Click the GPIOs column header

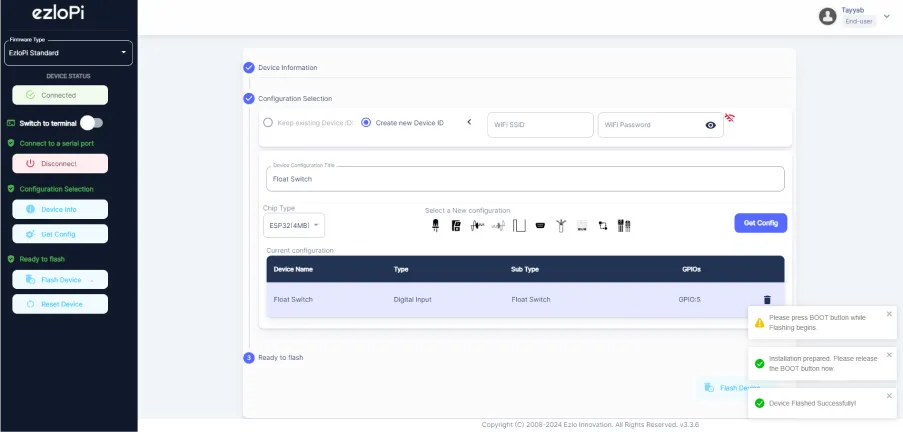(x=691, y=269)
